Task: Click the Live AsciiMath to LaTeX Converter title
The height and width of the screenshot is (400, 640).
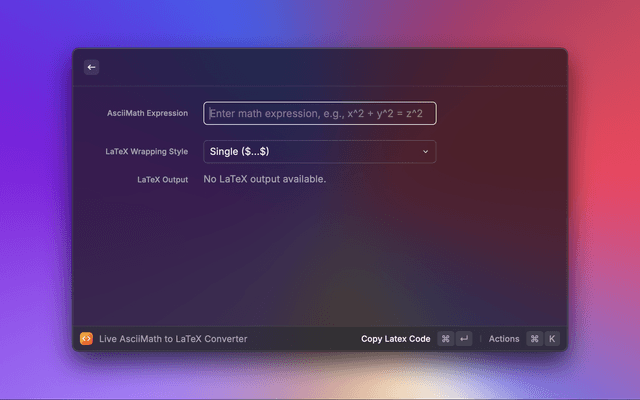Action: coord(173,339)
